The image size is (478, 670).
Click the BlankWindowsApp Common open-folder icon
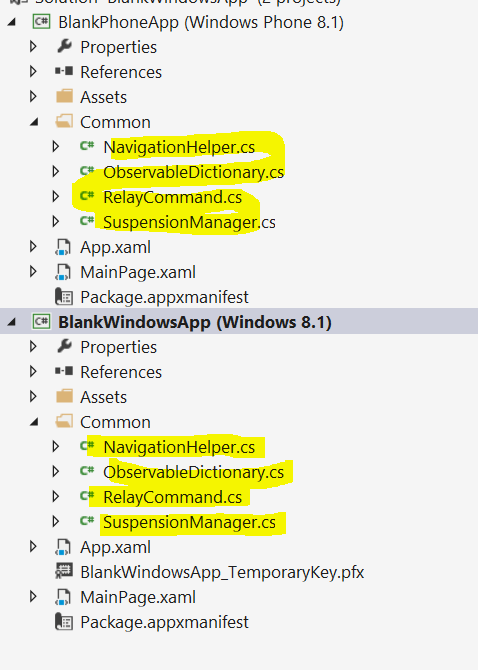(64, 422)
